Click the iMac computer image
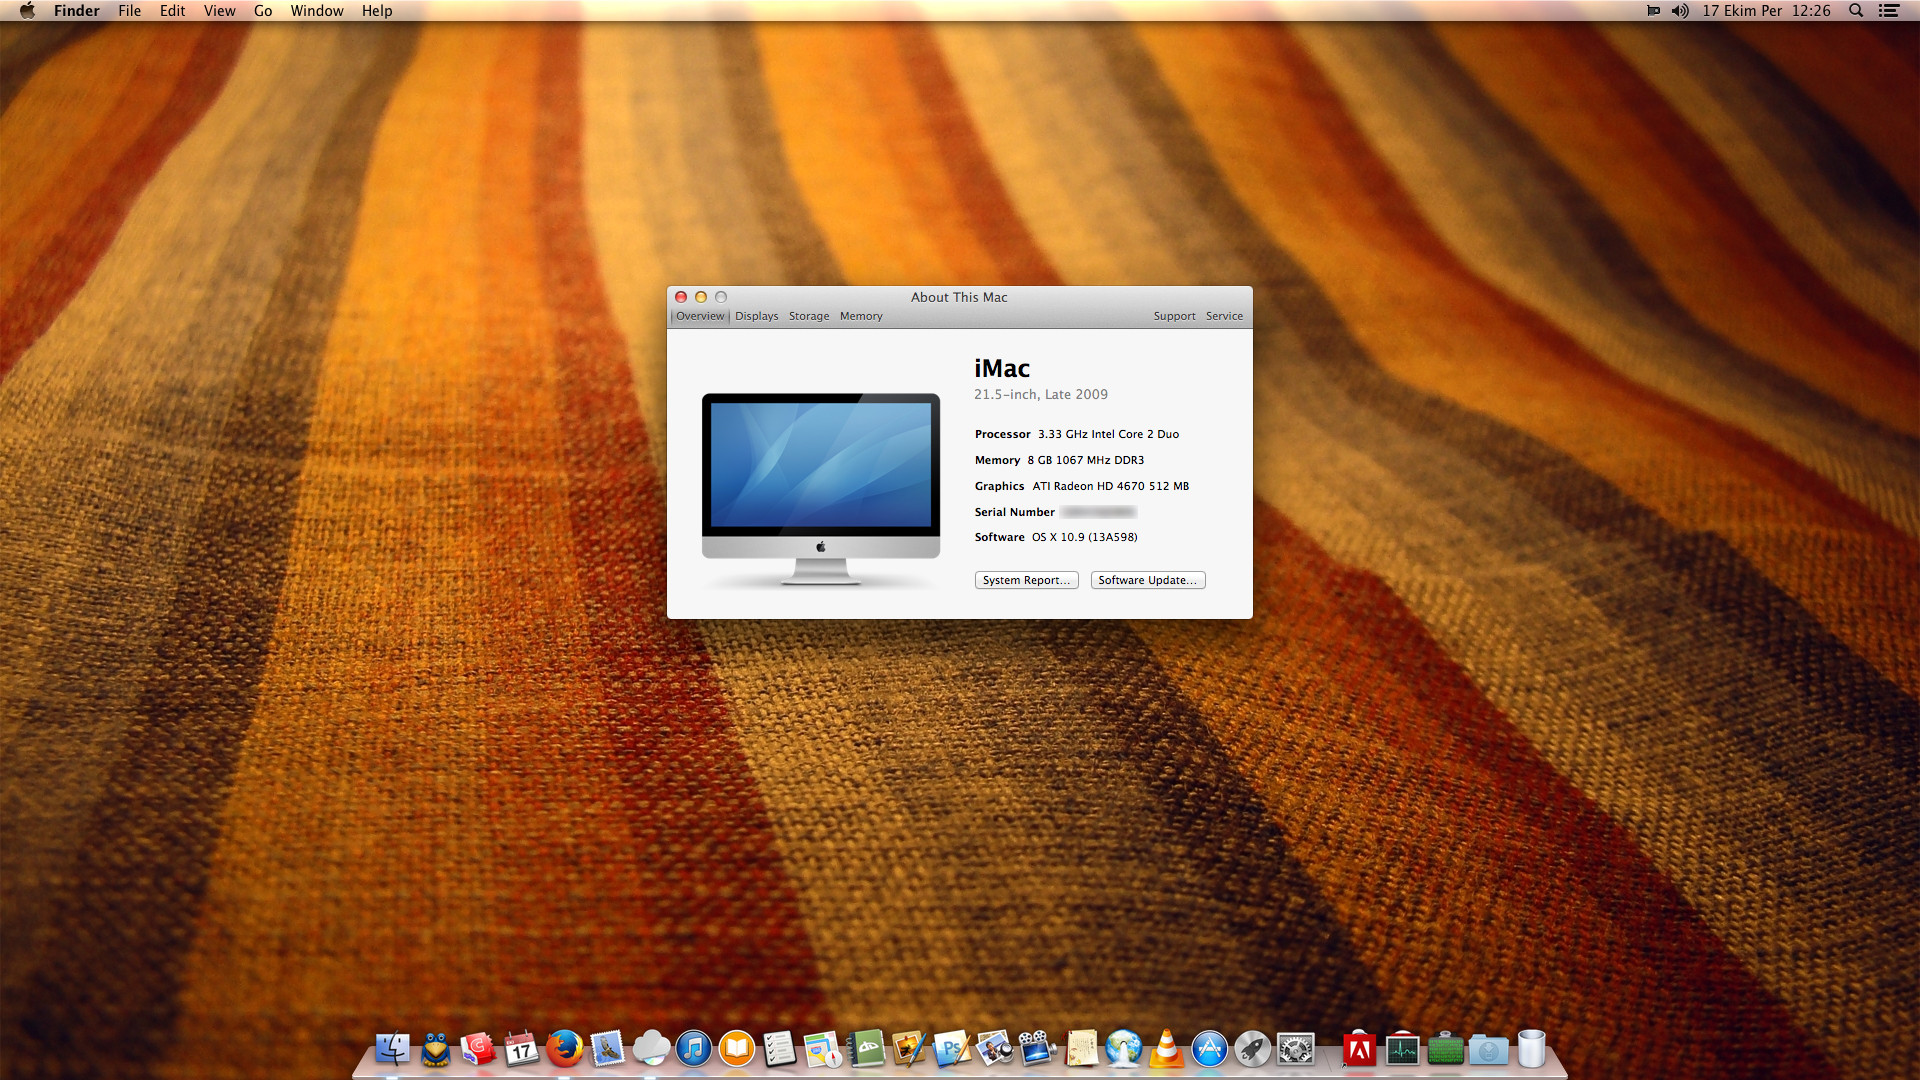 coord(821,489)
